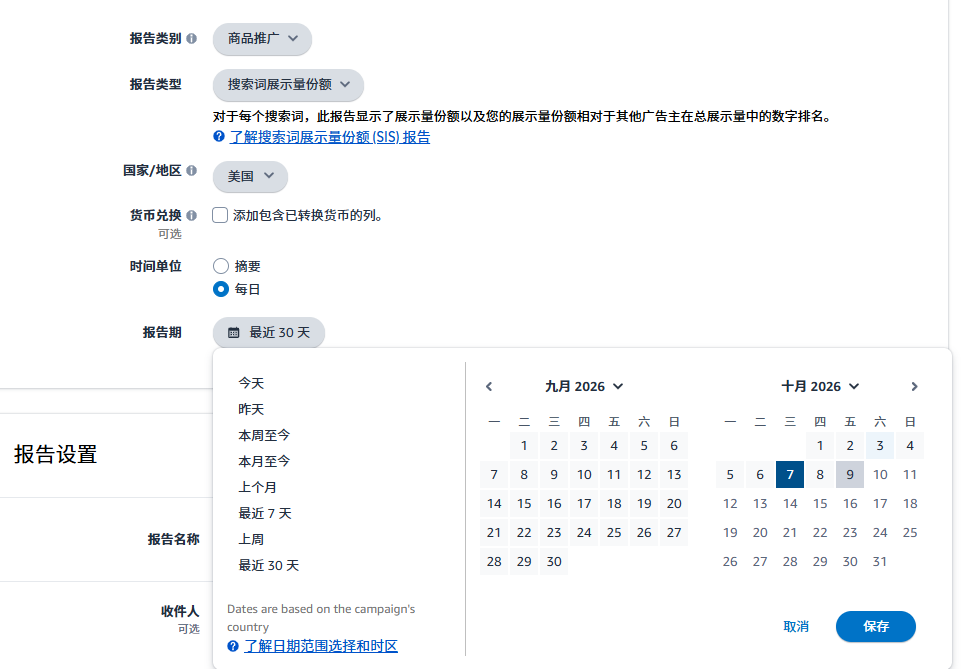973x669 pixels.
Task: Select September 28 in the calendar
Action: click(x=494, y=562)
